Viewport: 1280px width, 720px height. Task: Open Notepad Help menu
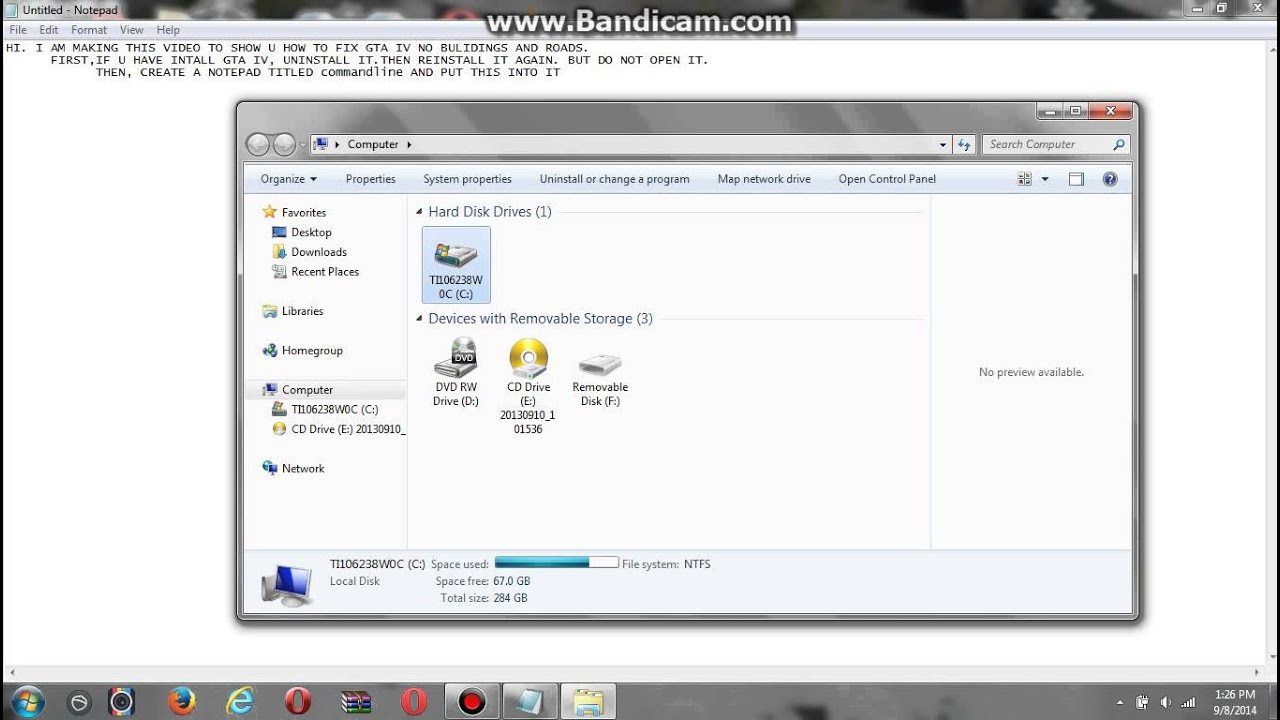pos(168,30)
